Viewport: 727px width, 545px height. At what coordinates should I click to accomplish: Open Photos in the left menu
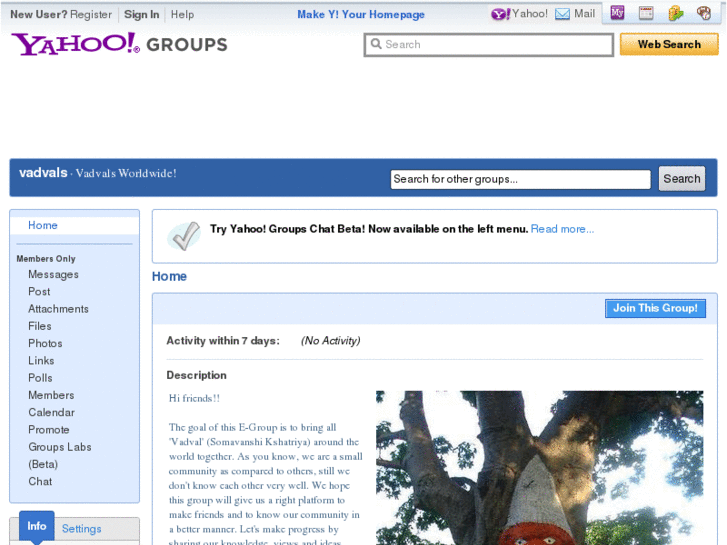[45, 343]
